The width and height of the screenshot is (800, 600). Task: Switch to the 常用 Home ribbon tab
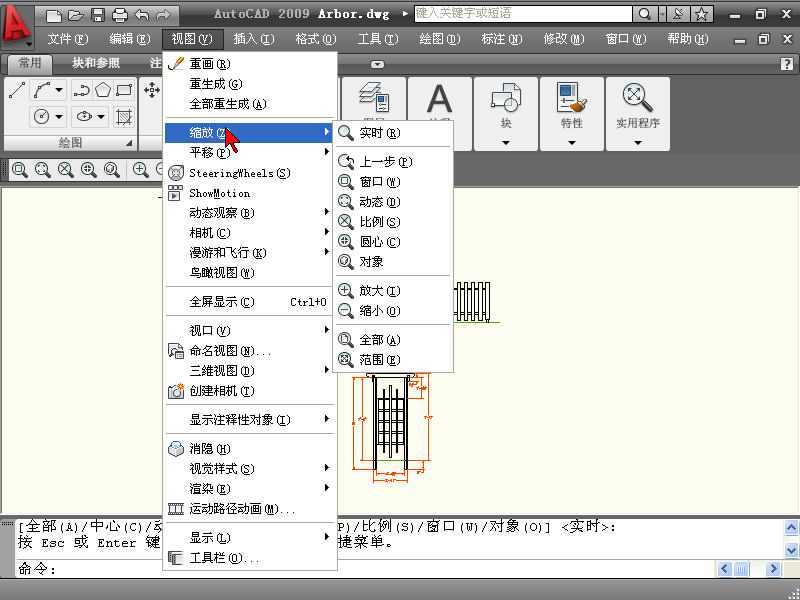[30, 63]
